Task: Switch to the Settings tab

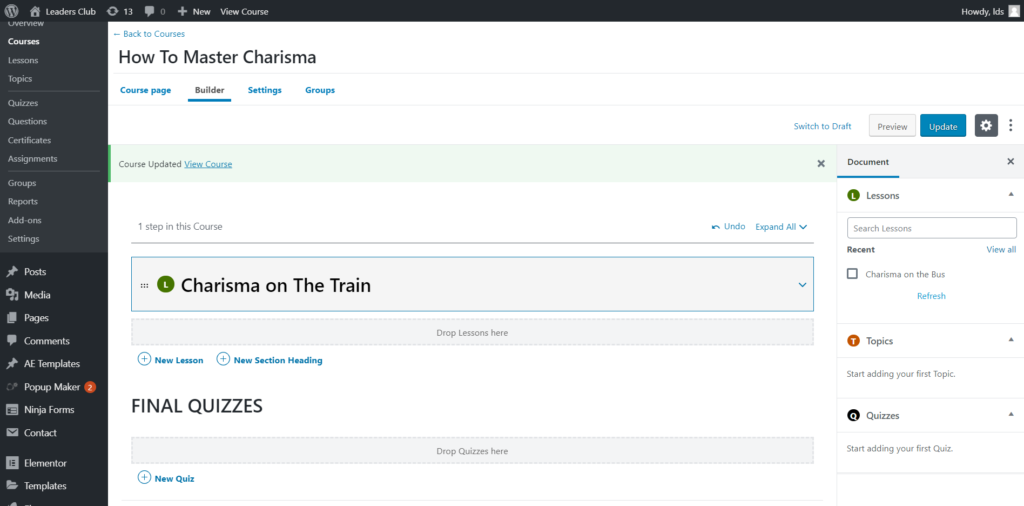Action: 264,90
